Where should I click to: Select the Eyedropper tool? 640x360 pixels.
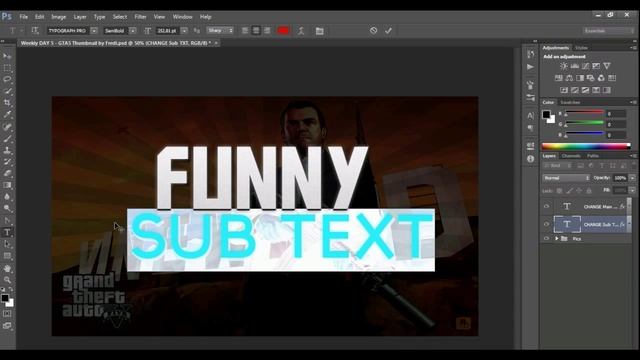click(x=7, y=115)
